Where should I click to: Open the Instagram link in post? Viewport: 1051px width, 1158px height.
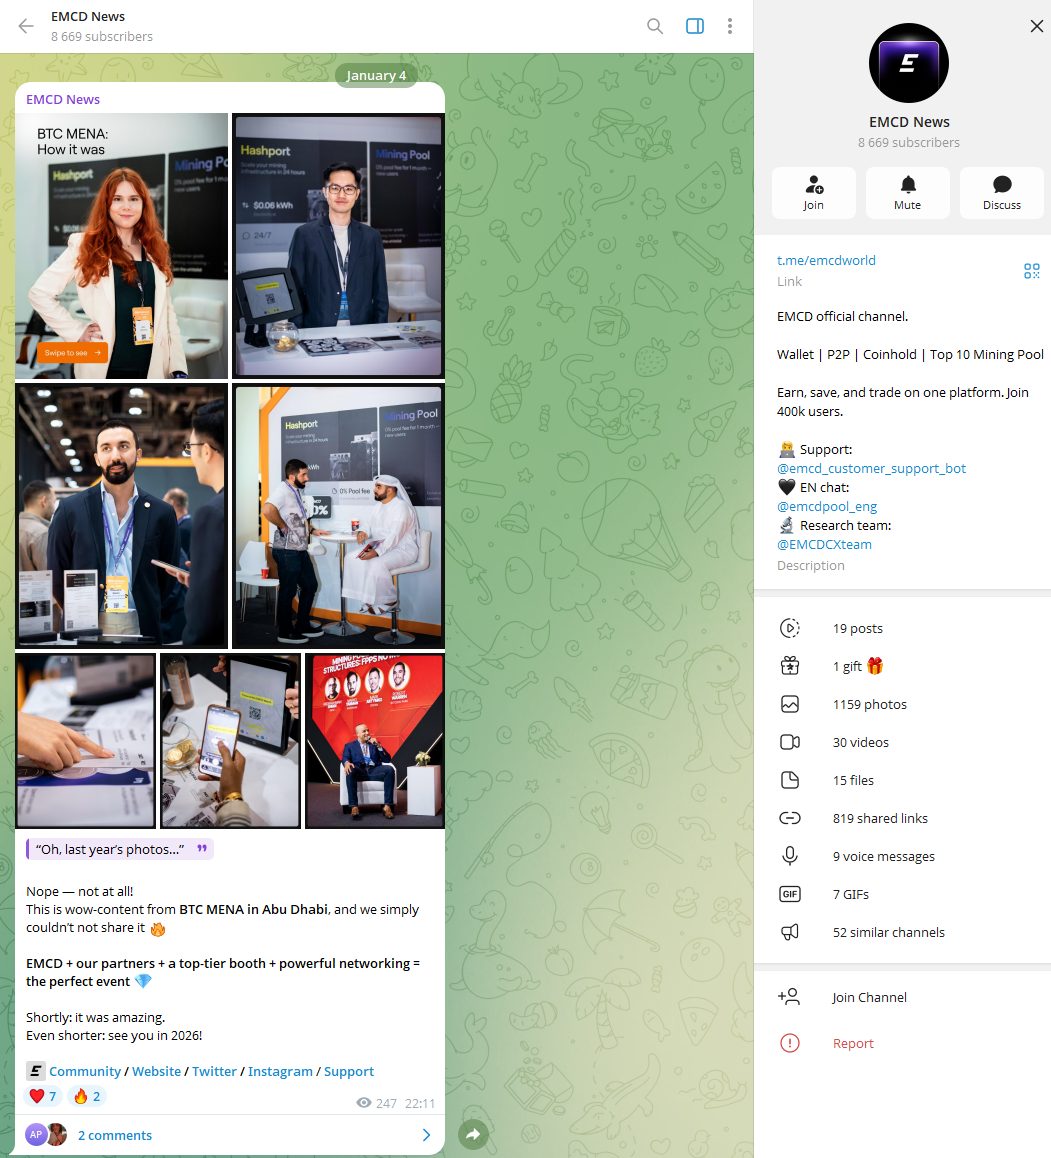[280, 1072]
